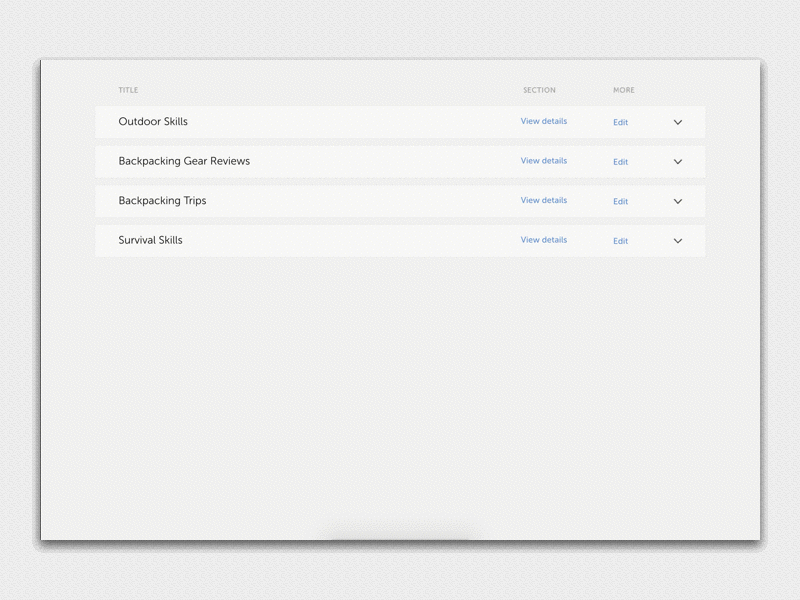Viewport: 800px width, 600px height.
Task: Expand the Backpacking Trips row chevron
Action: pos(678,201)
